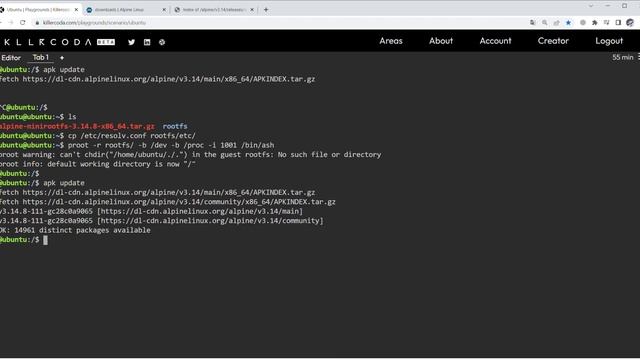Click the 55 min remaining timer
The width and height of the screenshot is (640, 360).
pos(622,58)
